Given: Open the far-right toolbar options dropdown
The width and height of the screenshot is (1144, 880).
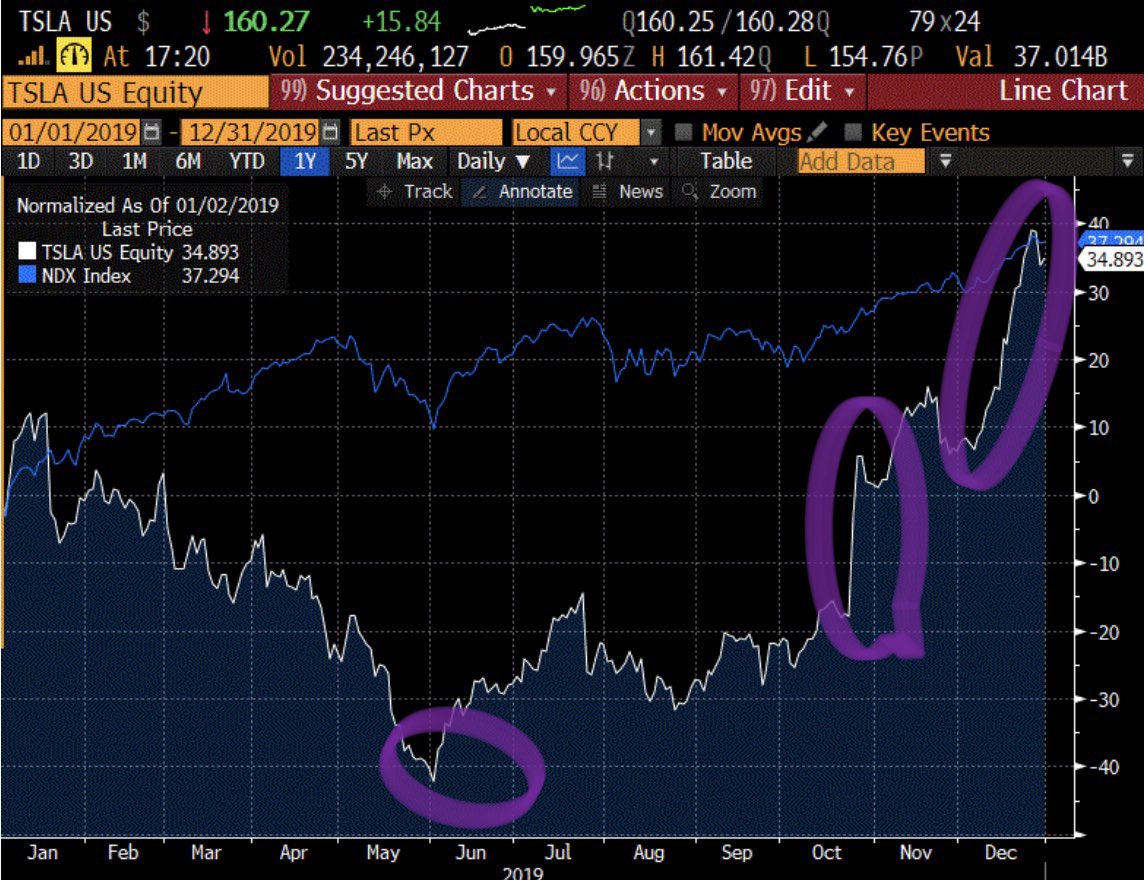Looking at the screenshot, I should pyautogui.click(x=1126, y=161).
